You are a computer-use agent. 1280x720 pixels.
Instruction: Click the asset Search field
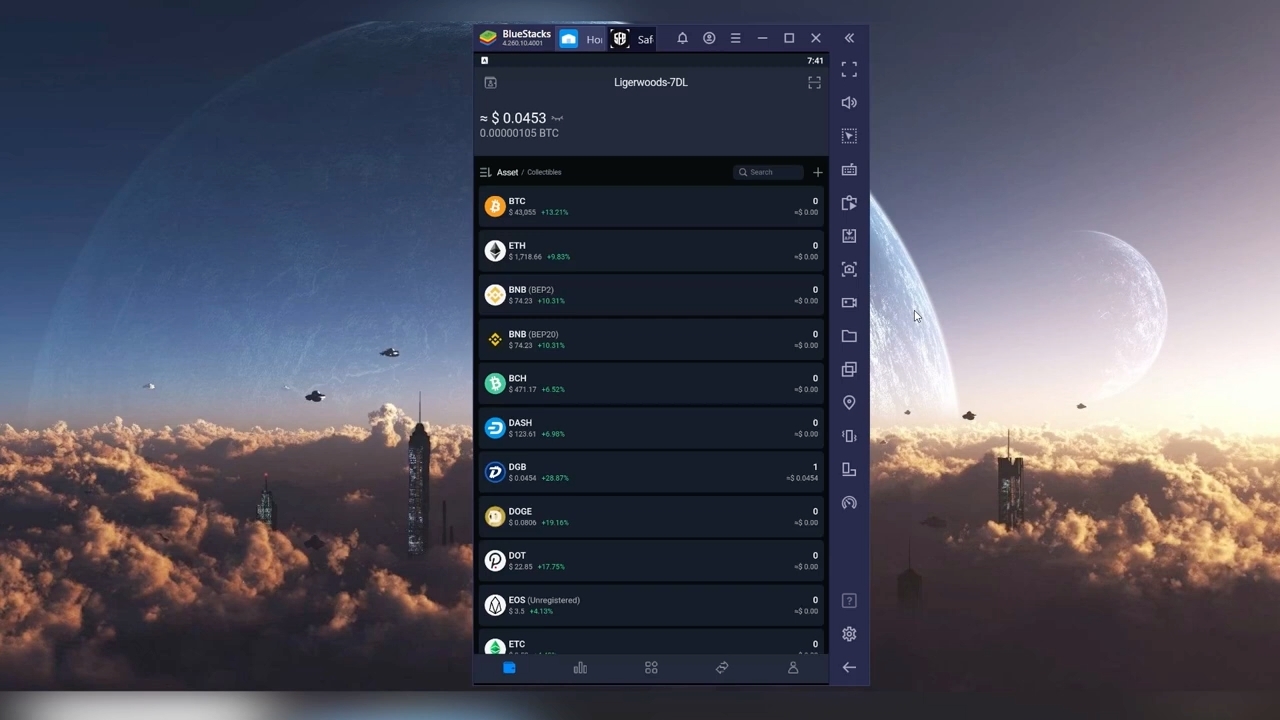[768, 172]
